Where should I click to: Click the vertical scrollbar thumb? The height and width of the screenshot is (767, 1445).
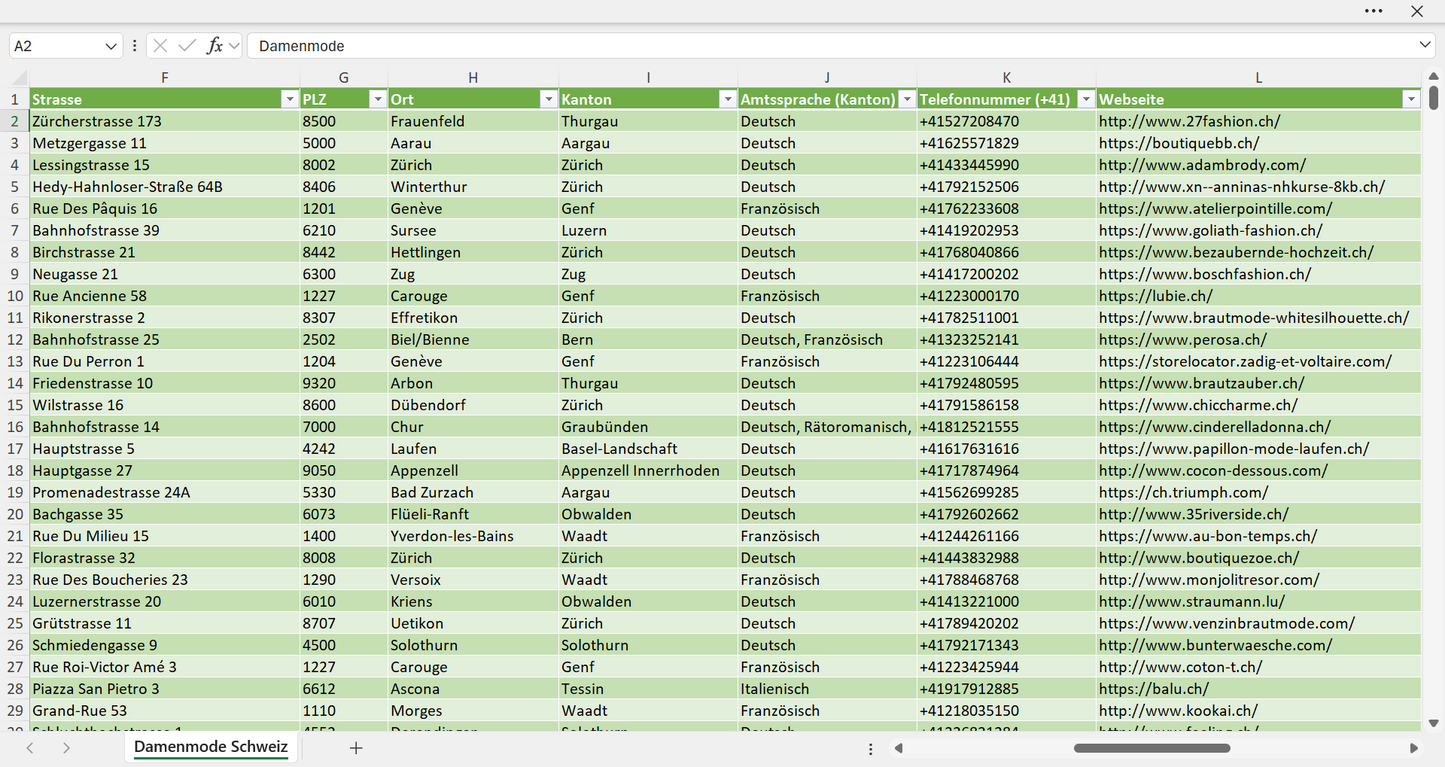(1433, 98)
